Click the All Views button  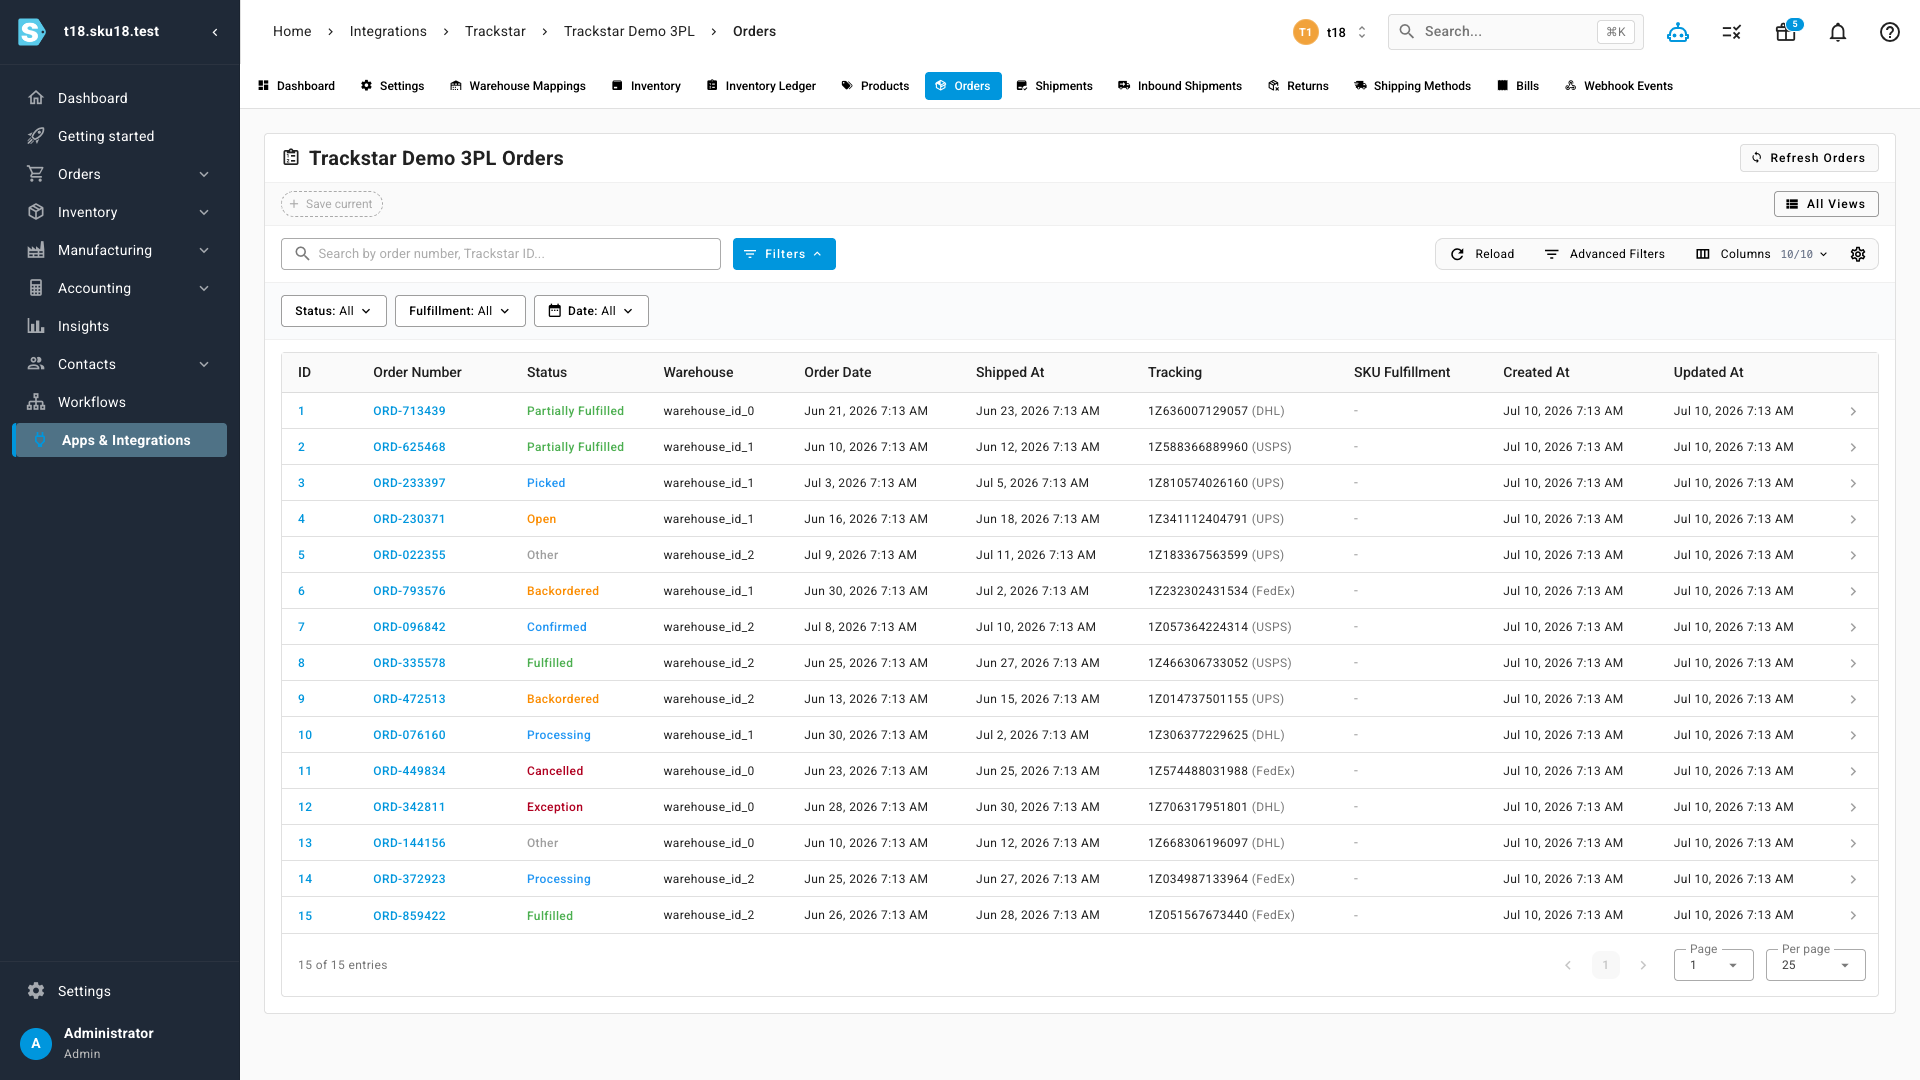tap(1826, 204)
